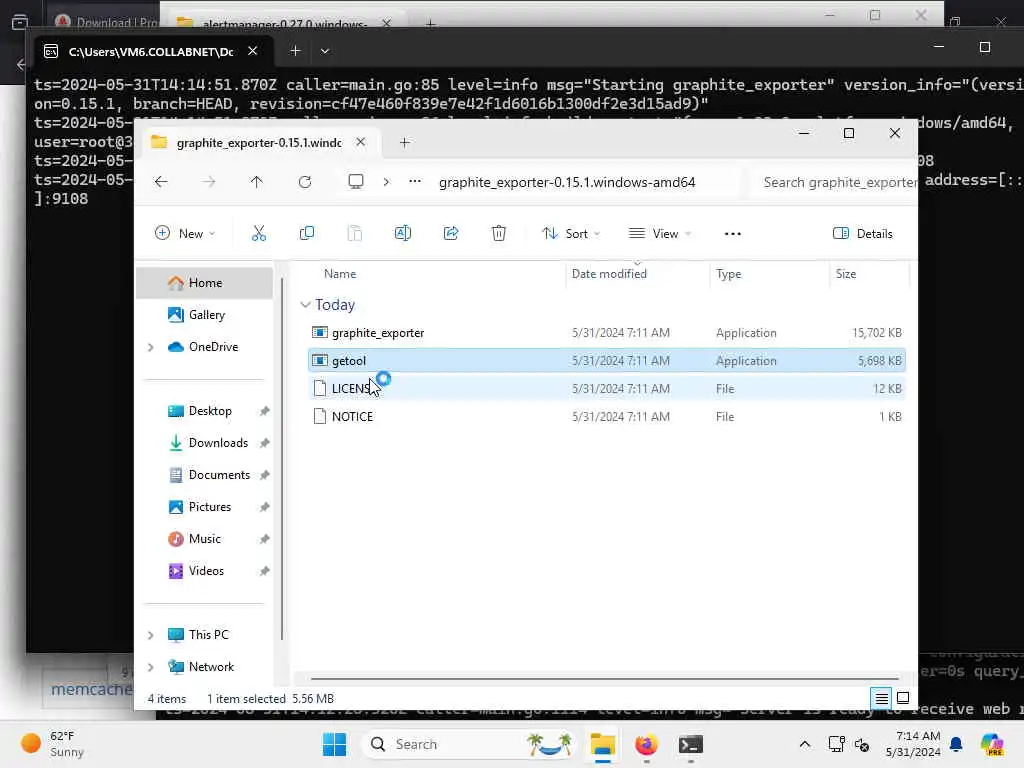Select the getool application file
The image size is (1024, 768).
(x=607, y=360)
